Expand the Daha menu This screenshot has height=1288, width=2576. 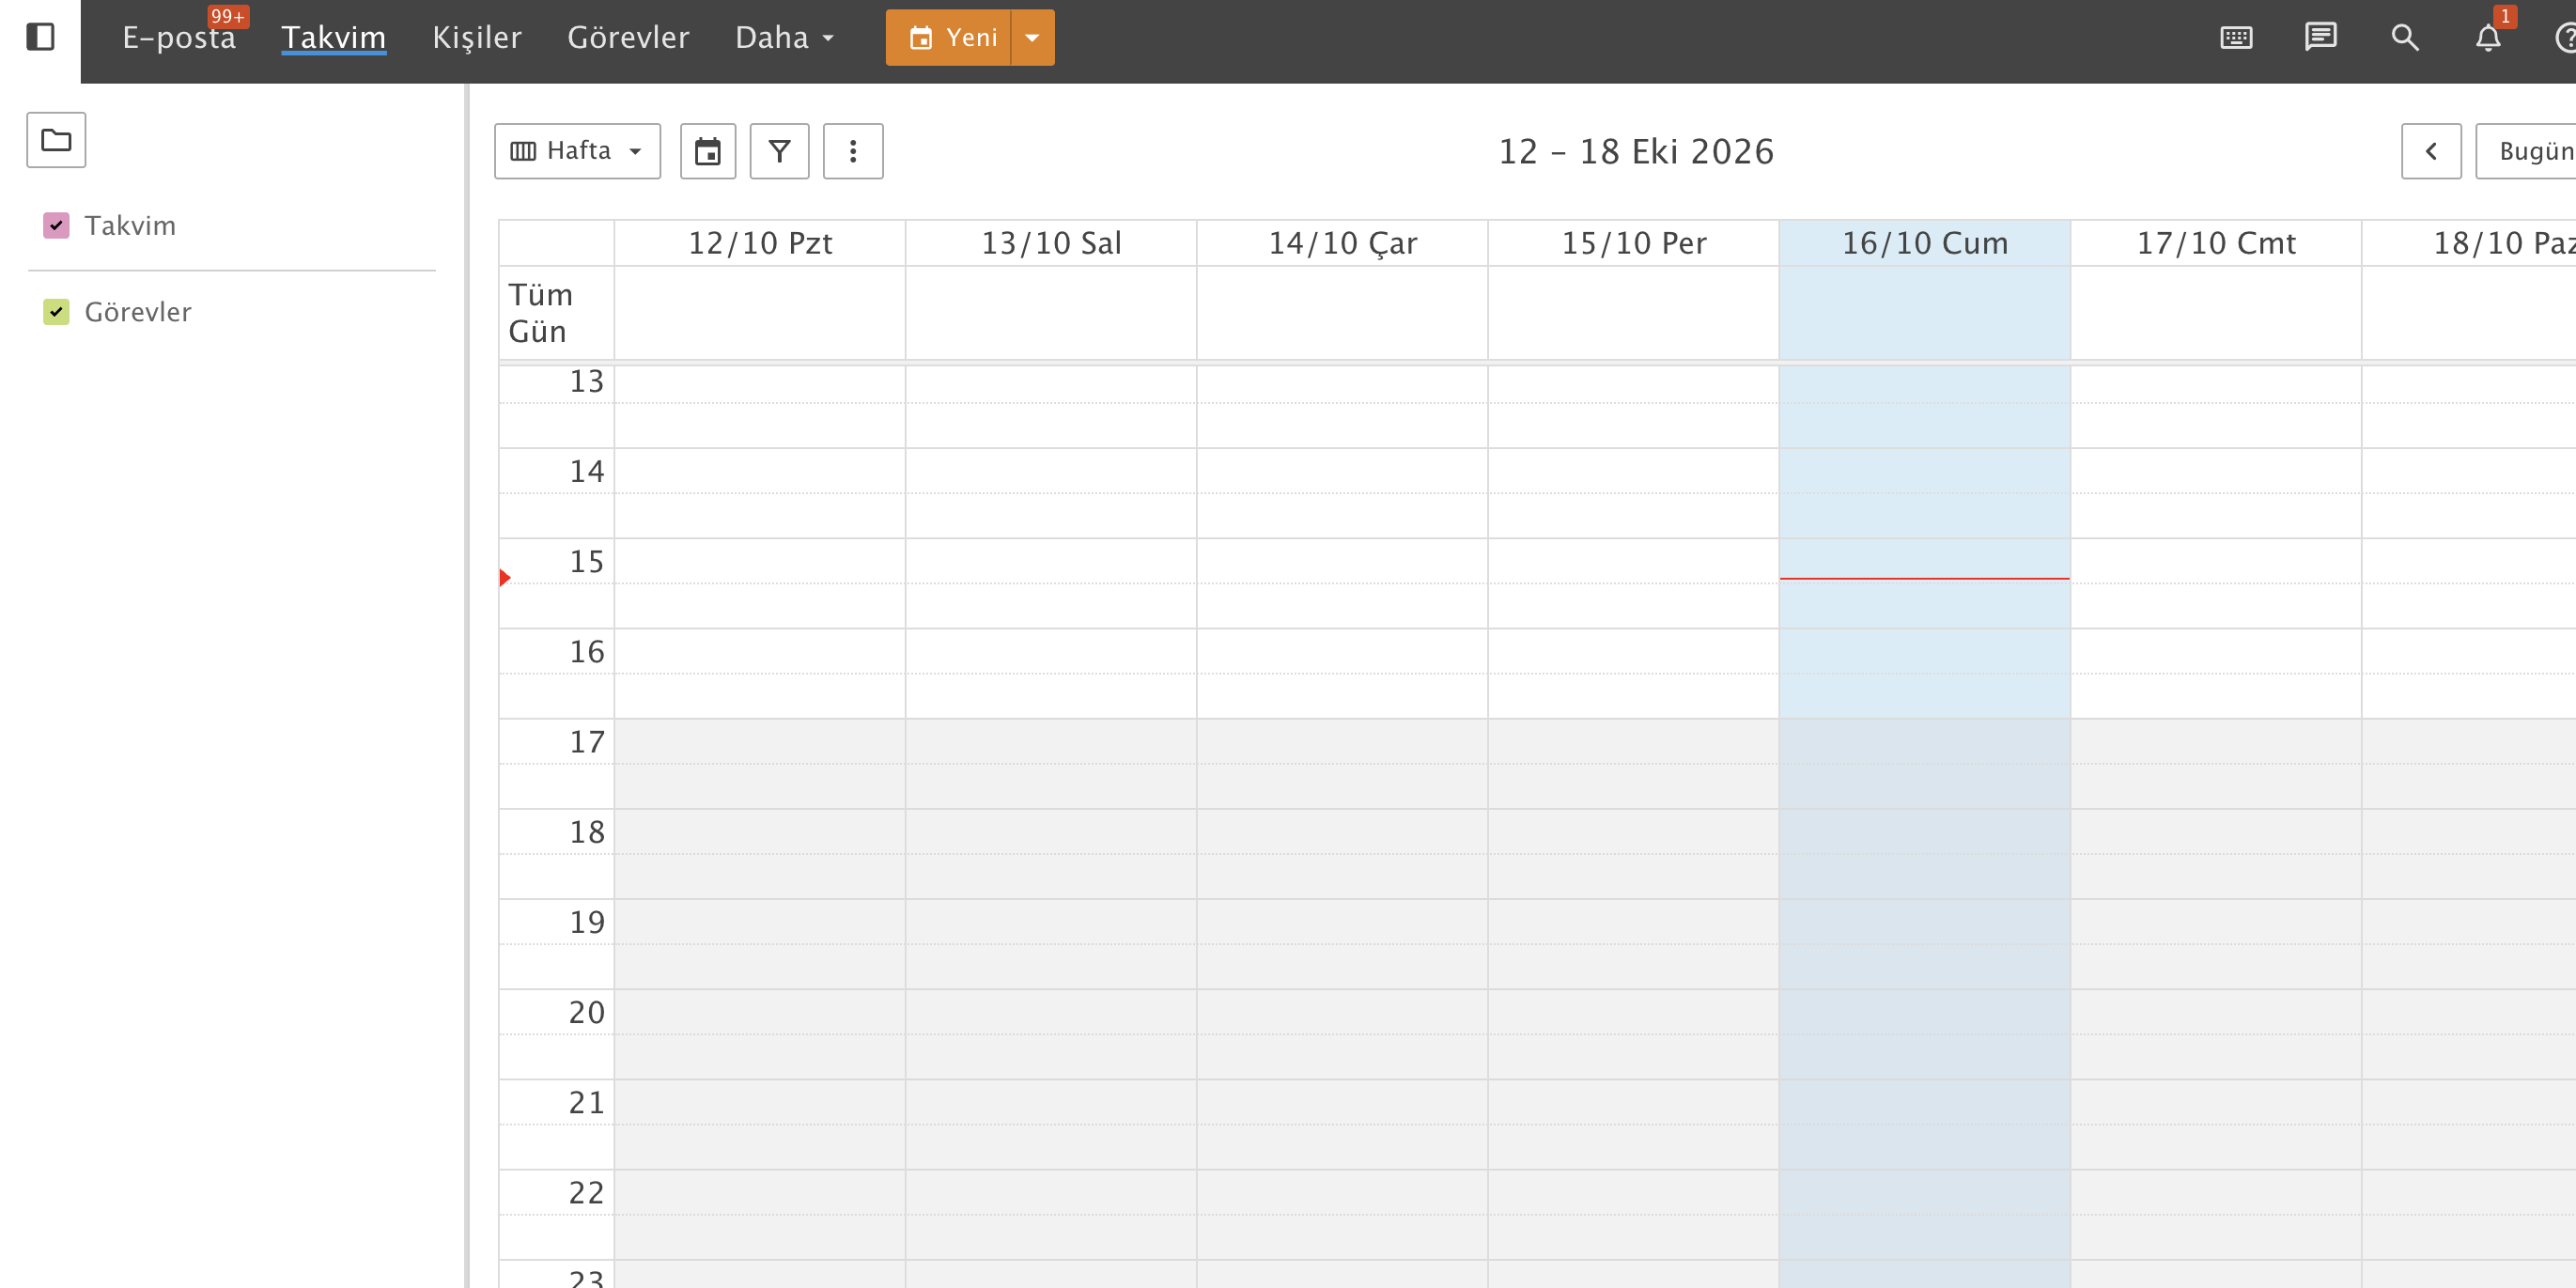pos(784,38)
